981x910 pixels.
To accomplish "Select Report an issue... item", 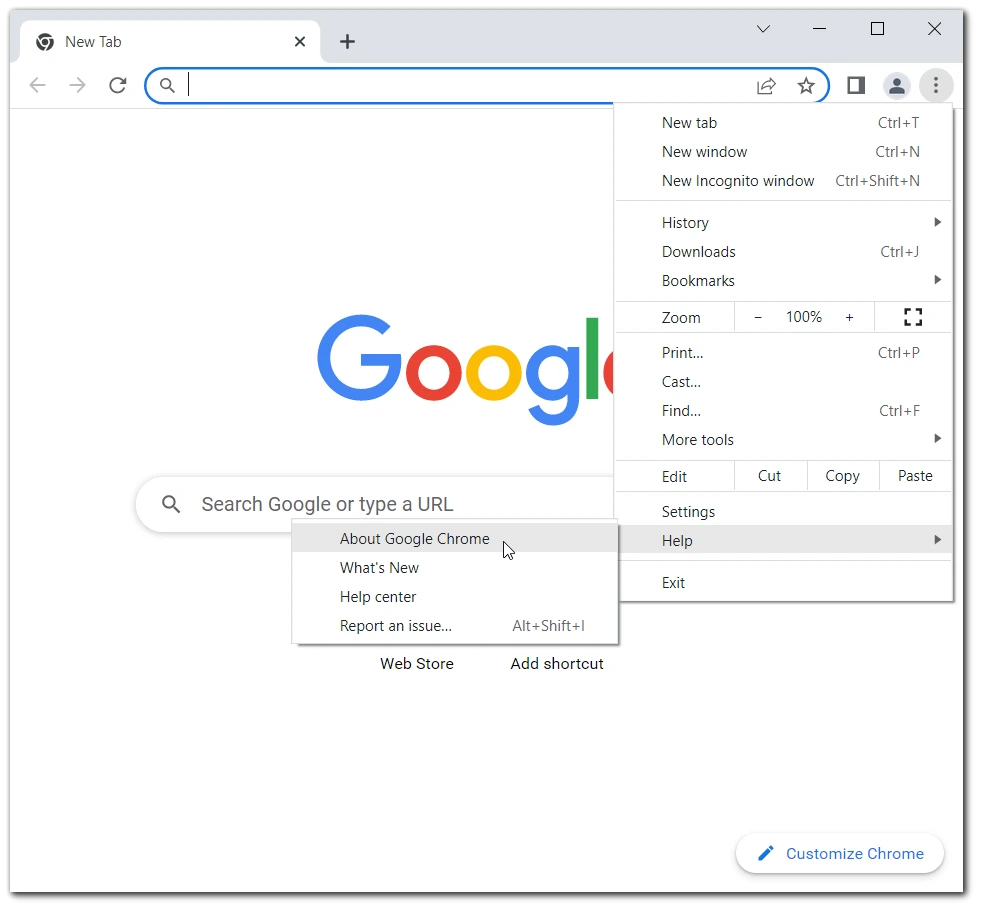I will click(455, 626).
